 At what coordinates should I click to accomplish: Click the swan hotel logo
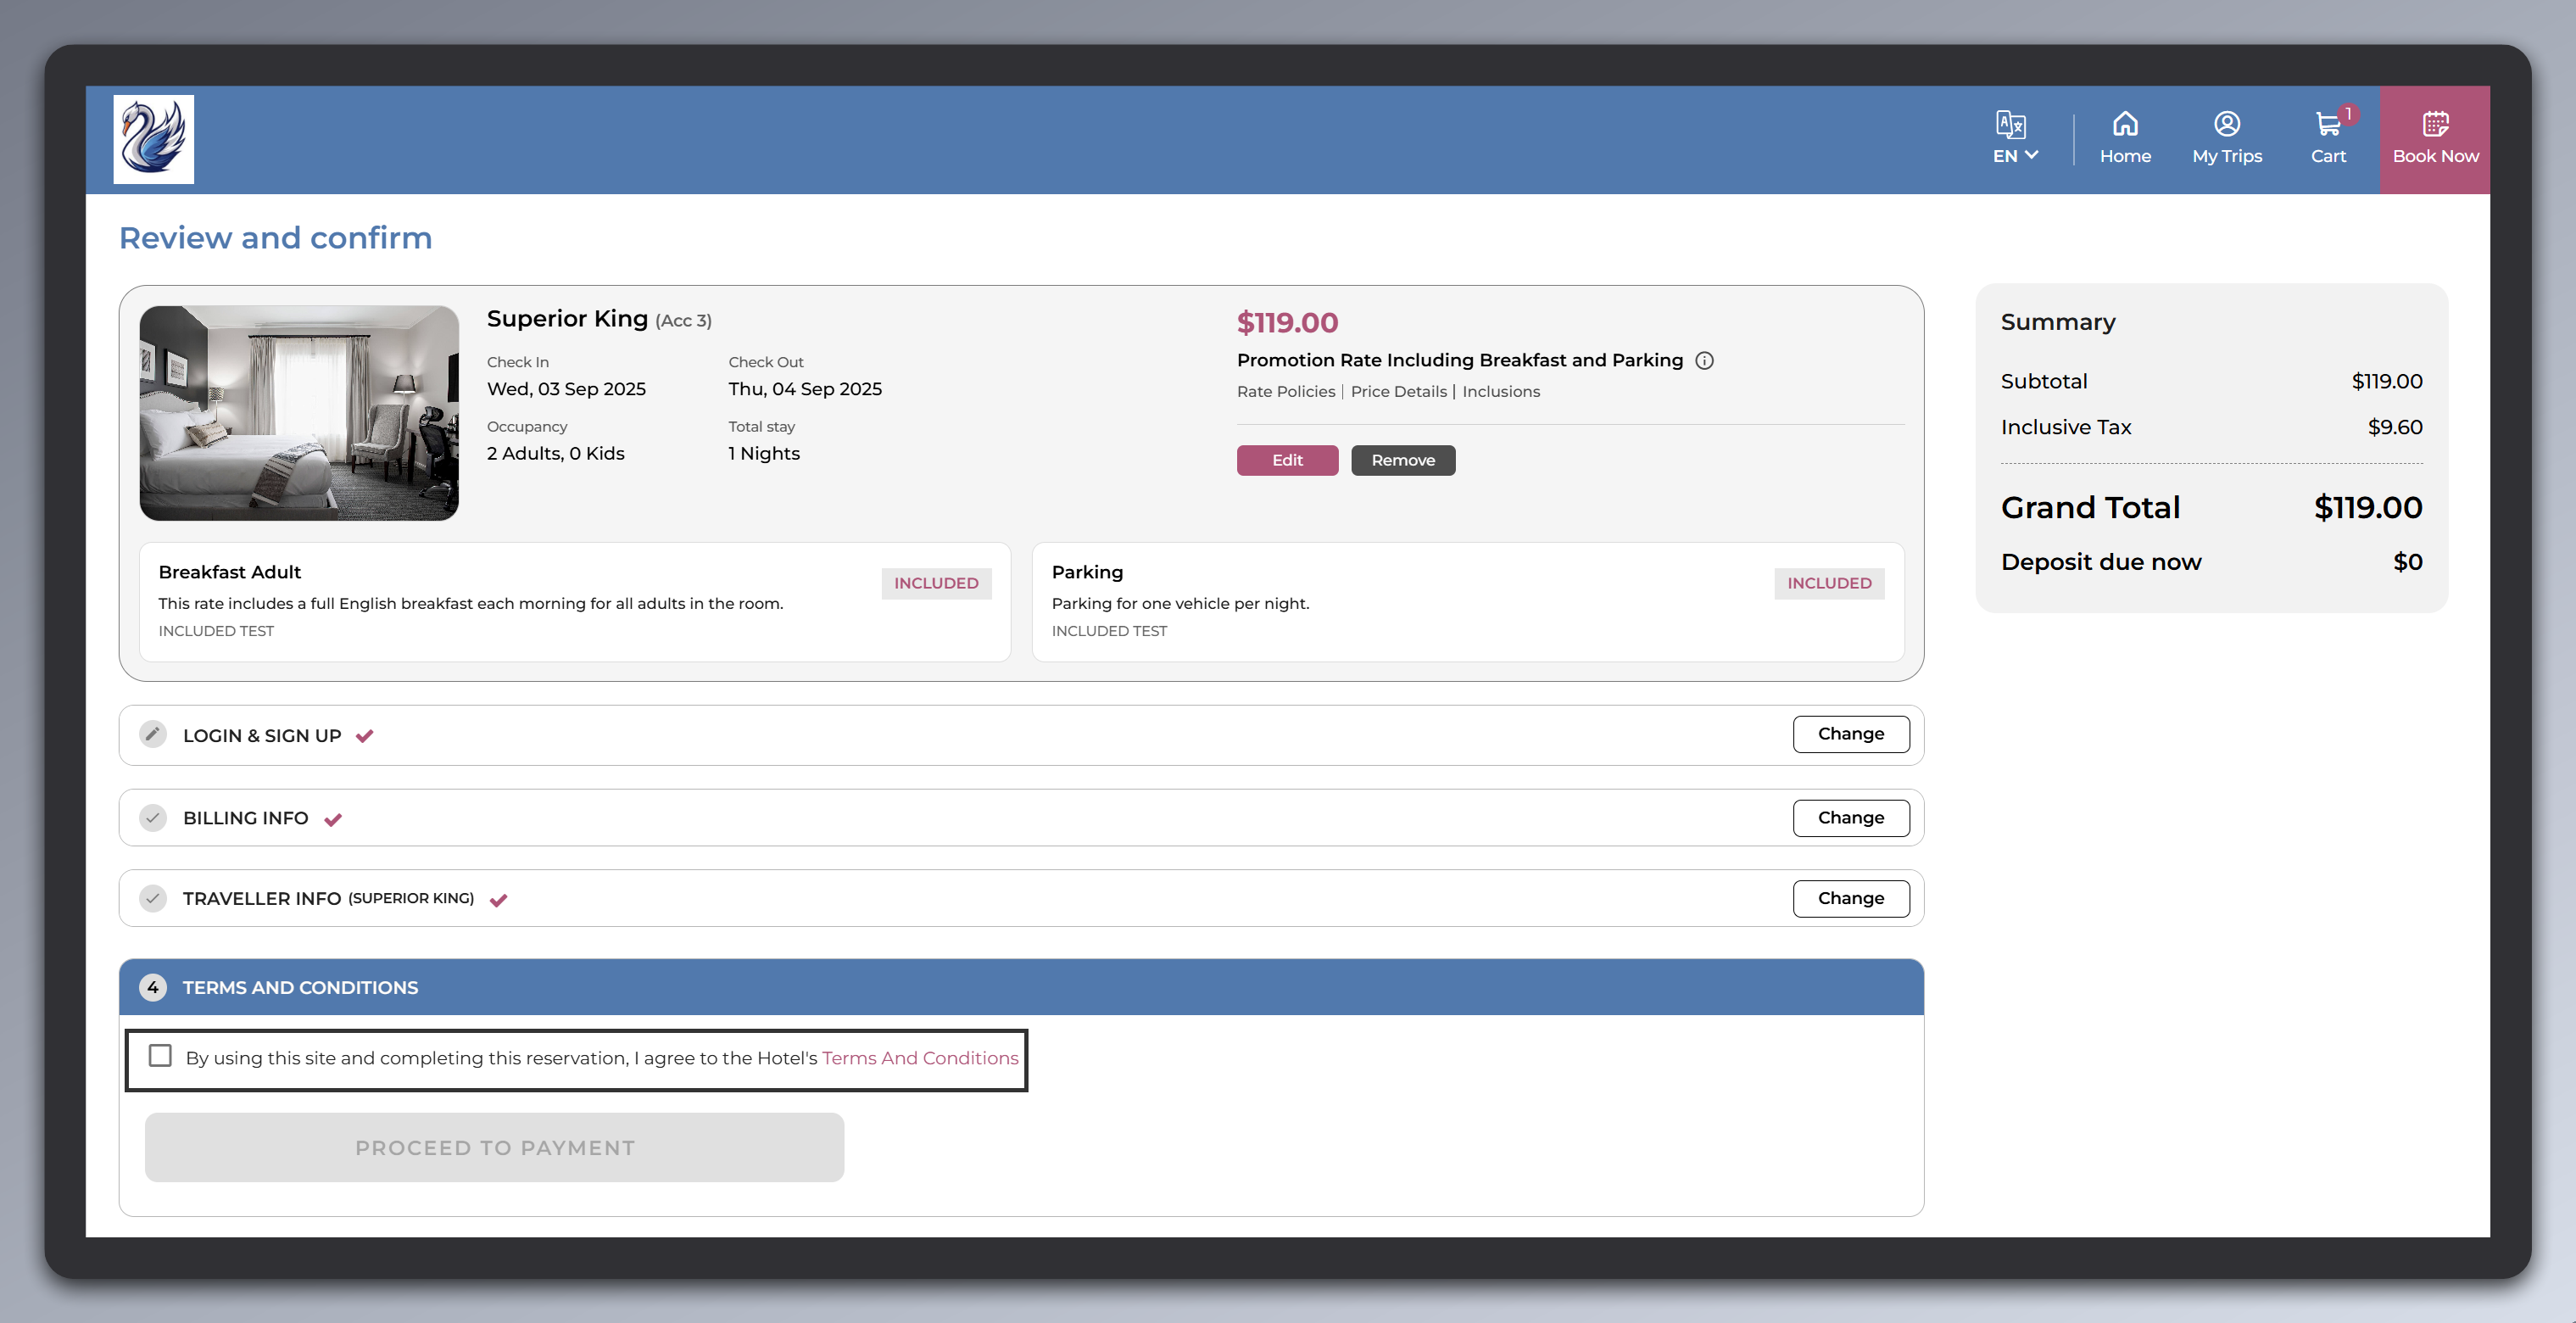153,139
